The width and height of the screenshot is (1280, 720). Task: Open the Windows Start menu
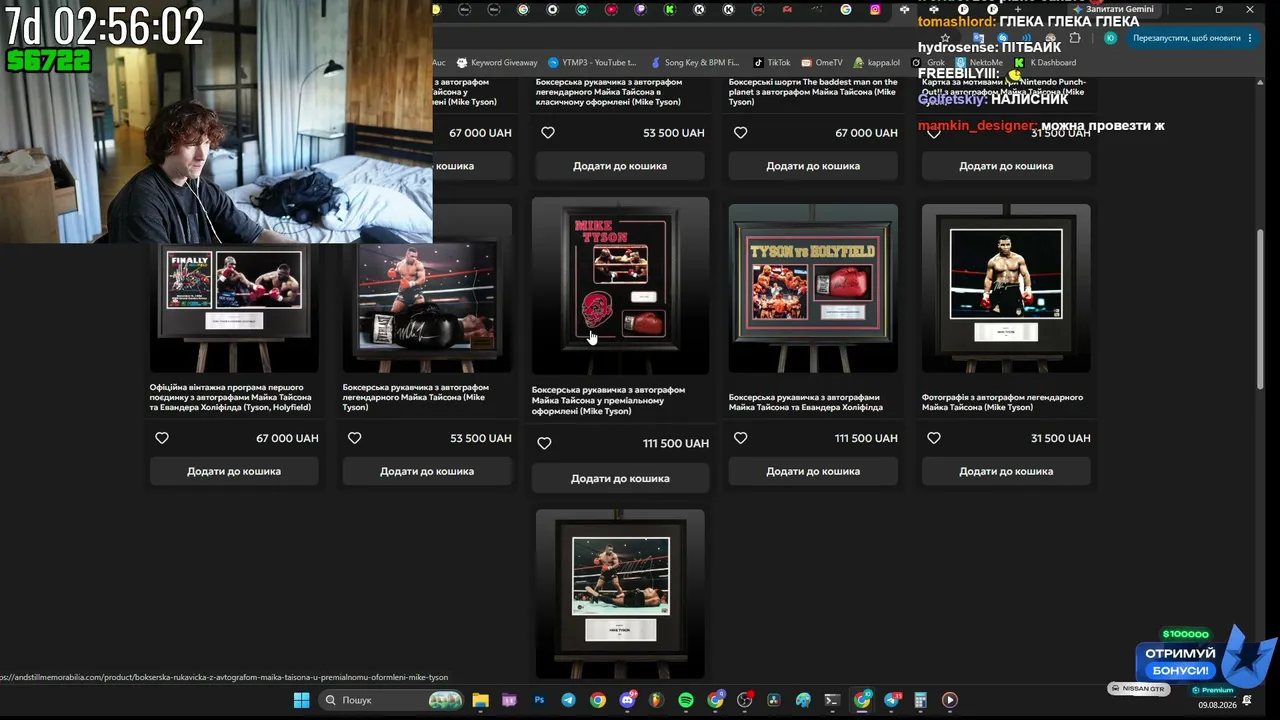(x=301, y=700)
